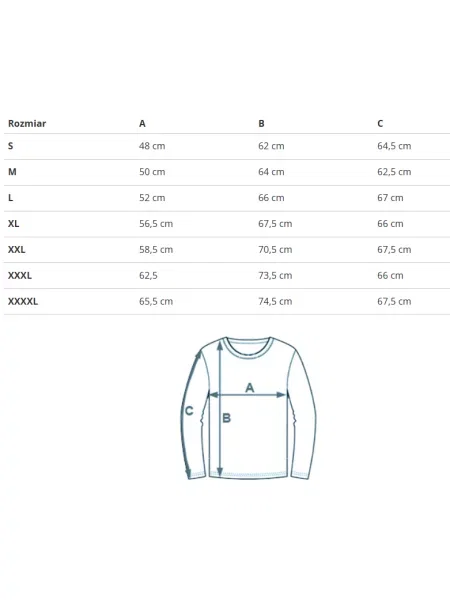Click the 64 cm value in column B
The width and height of the screenshot is (450, 600).
click(271, 172)
